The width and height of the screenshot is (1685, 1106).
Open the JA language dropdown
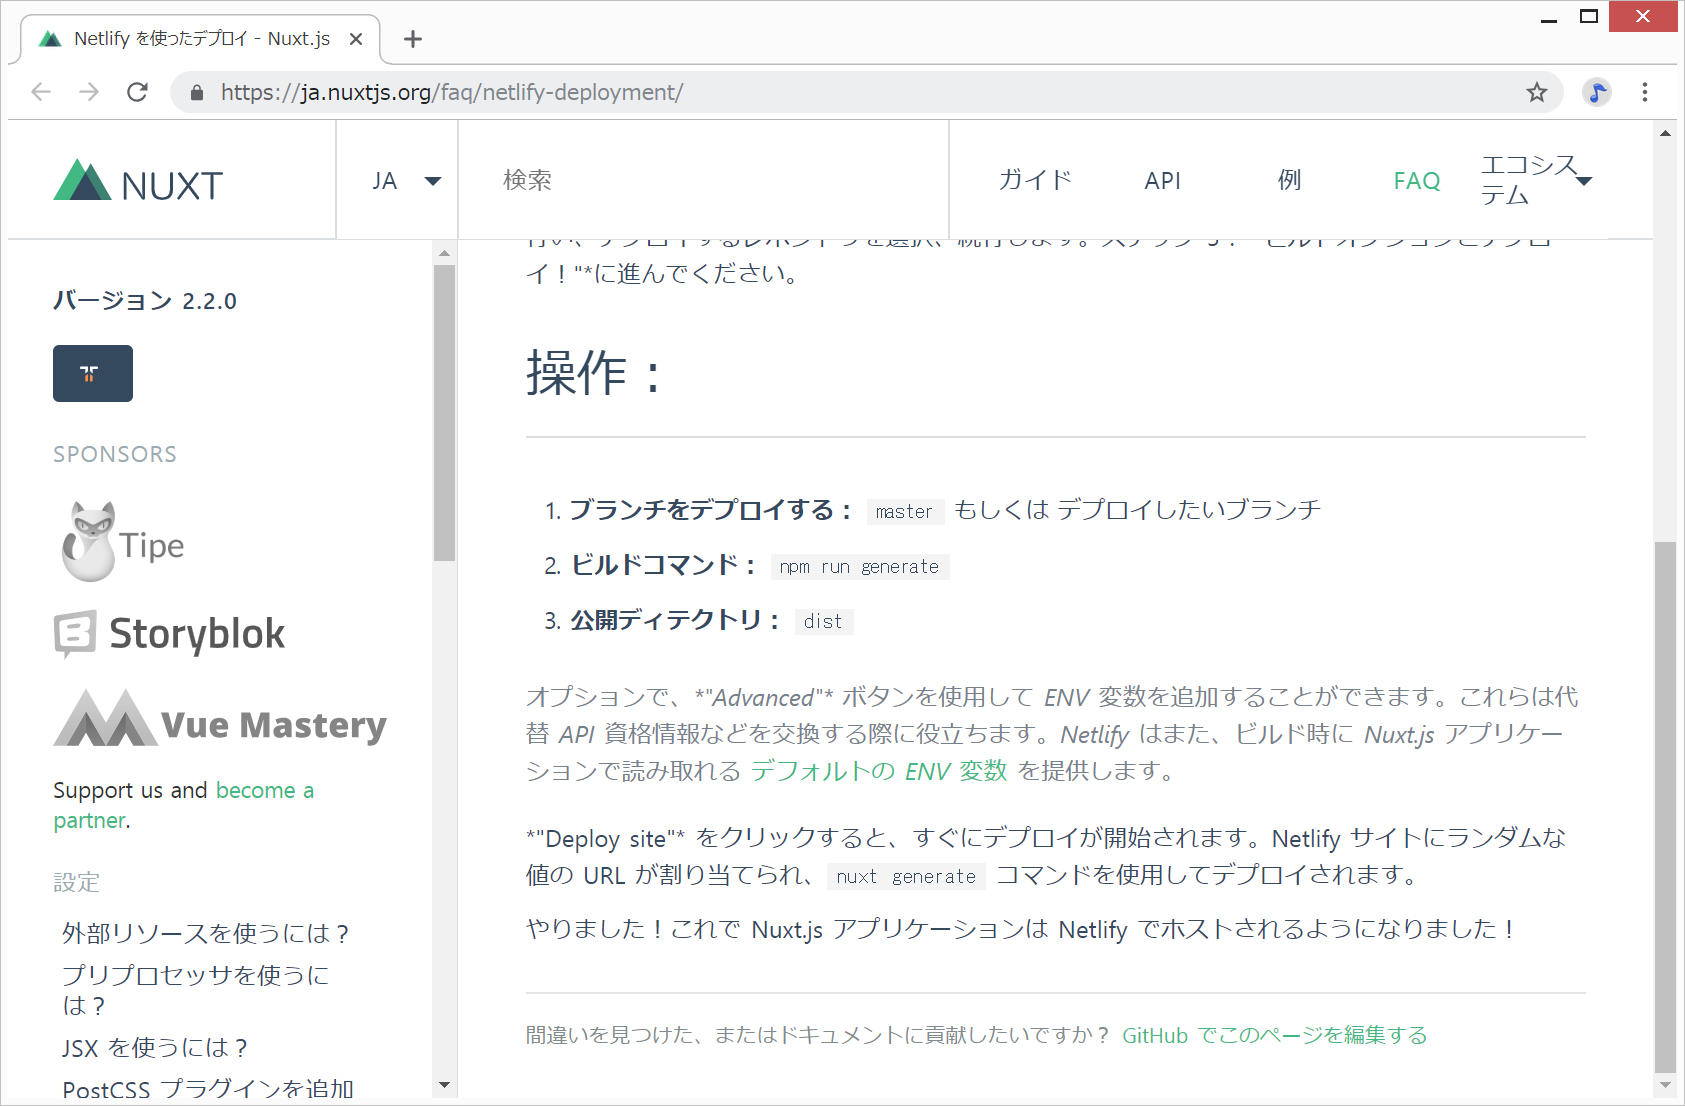coord(405,181)
